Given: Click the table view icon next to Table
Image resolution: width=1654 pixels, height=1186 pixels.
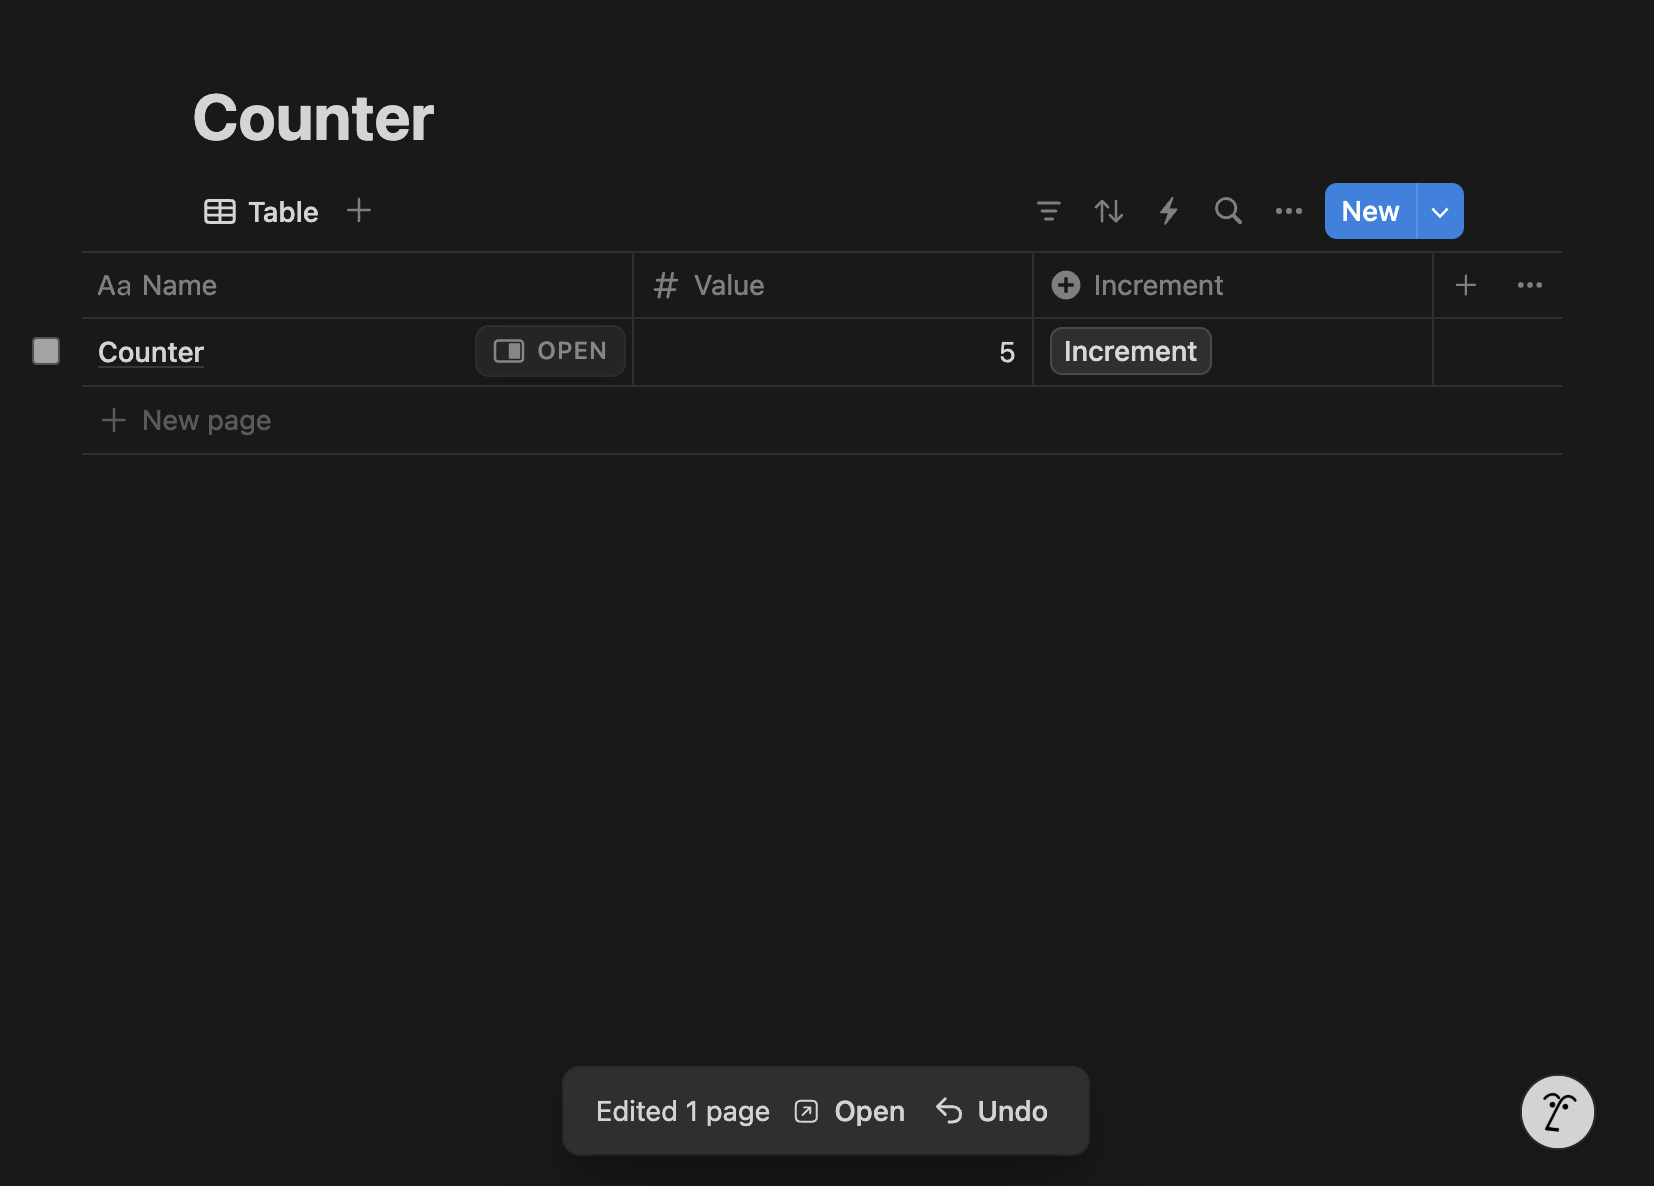Looking at the screenshot, I should [x=218, y=211].
